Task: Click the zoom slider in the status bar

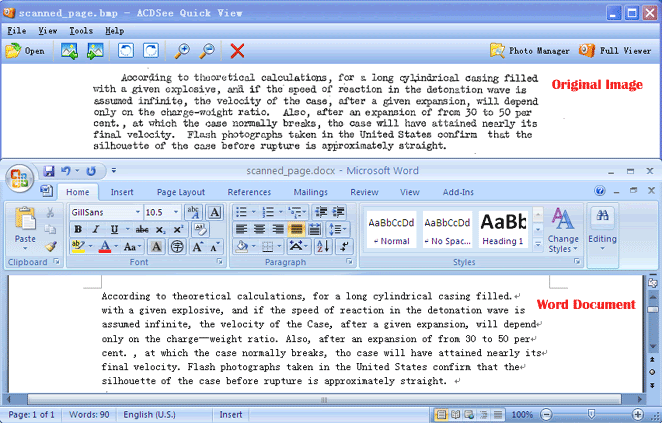Action: click(x=591, y=415)
